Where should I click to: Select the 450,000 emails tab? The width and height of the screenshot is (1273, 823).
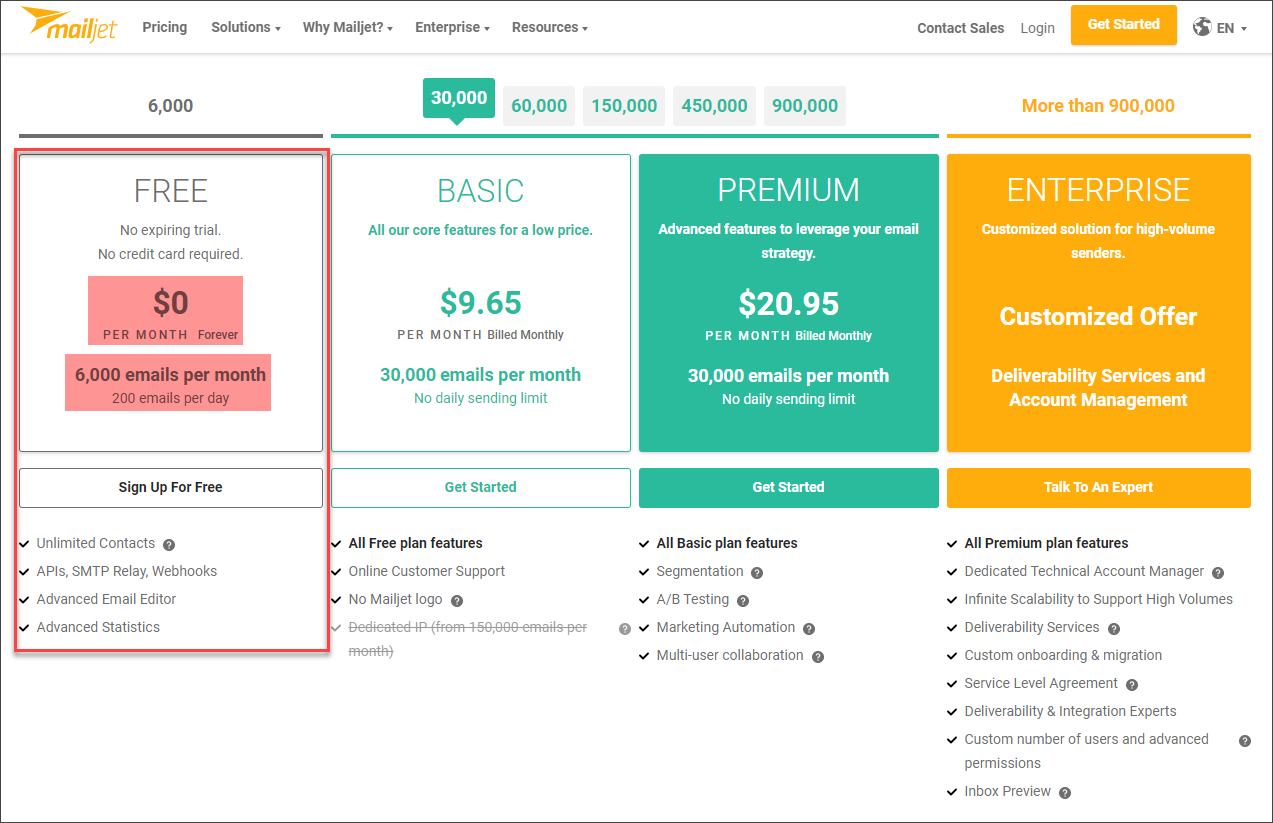pos(714,106)
